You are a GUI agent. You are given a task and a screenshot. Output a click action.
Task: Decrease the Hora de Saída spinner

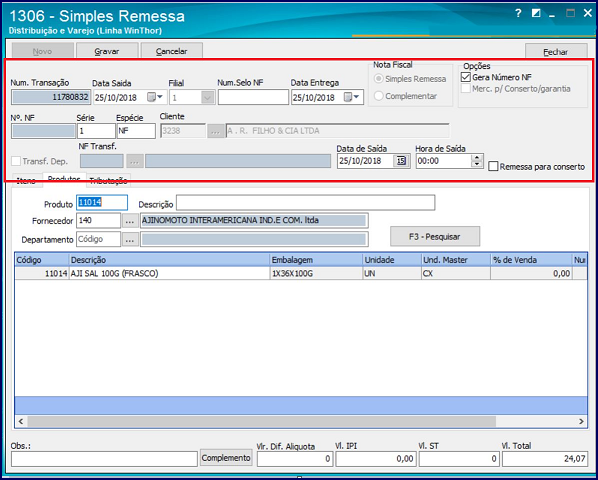coord(477,164)
